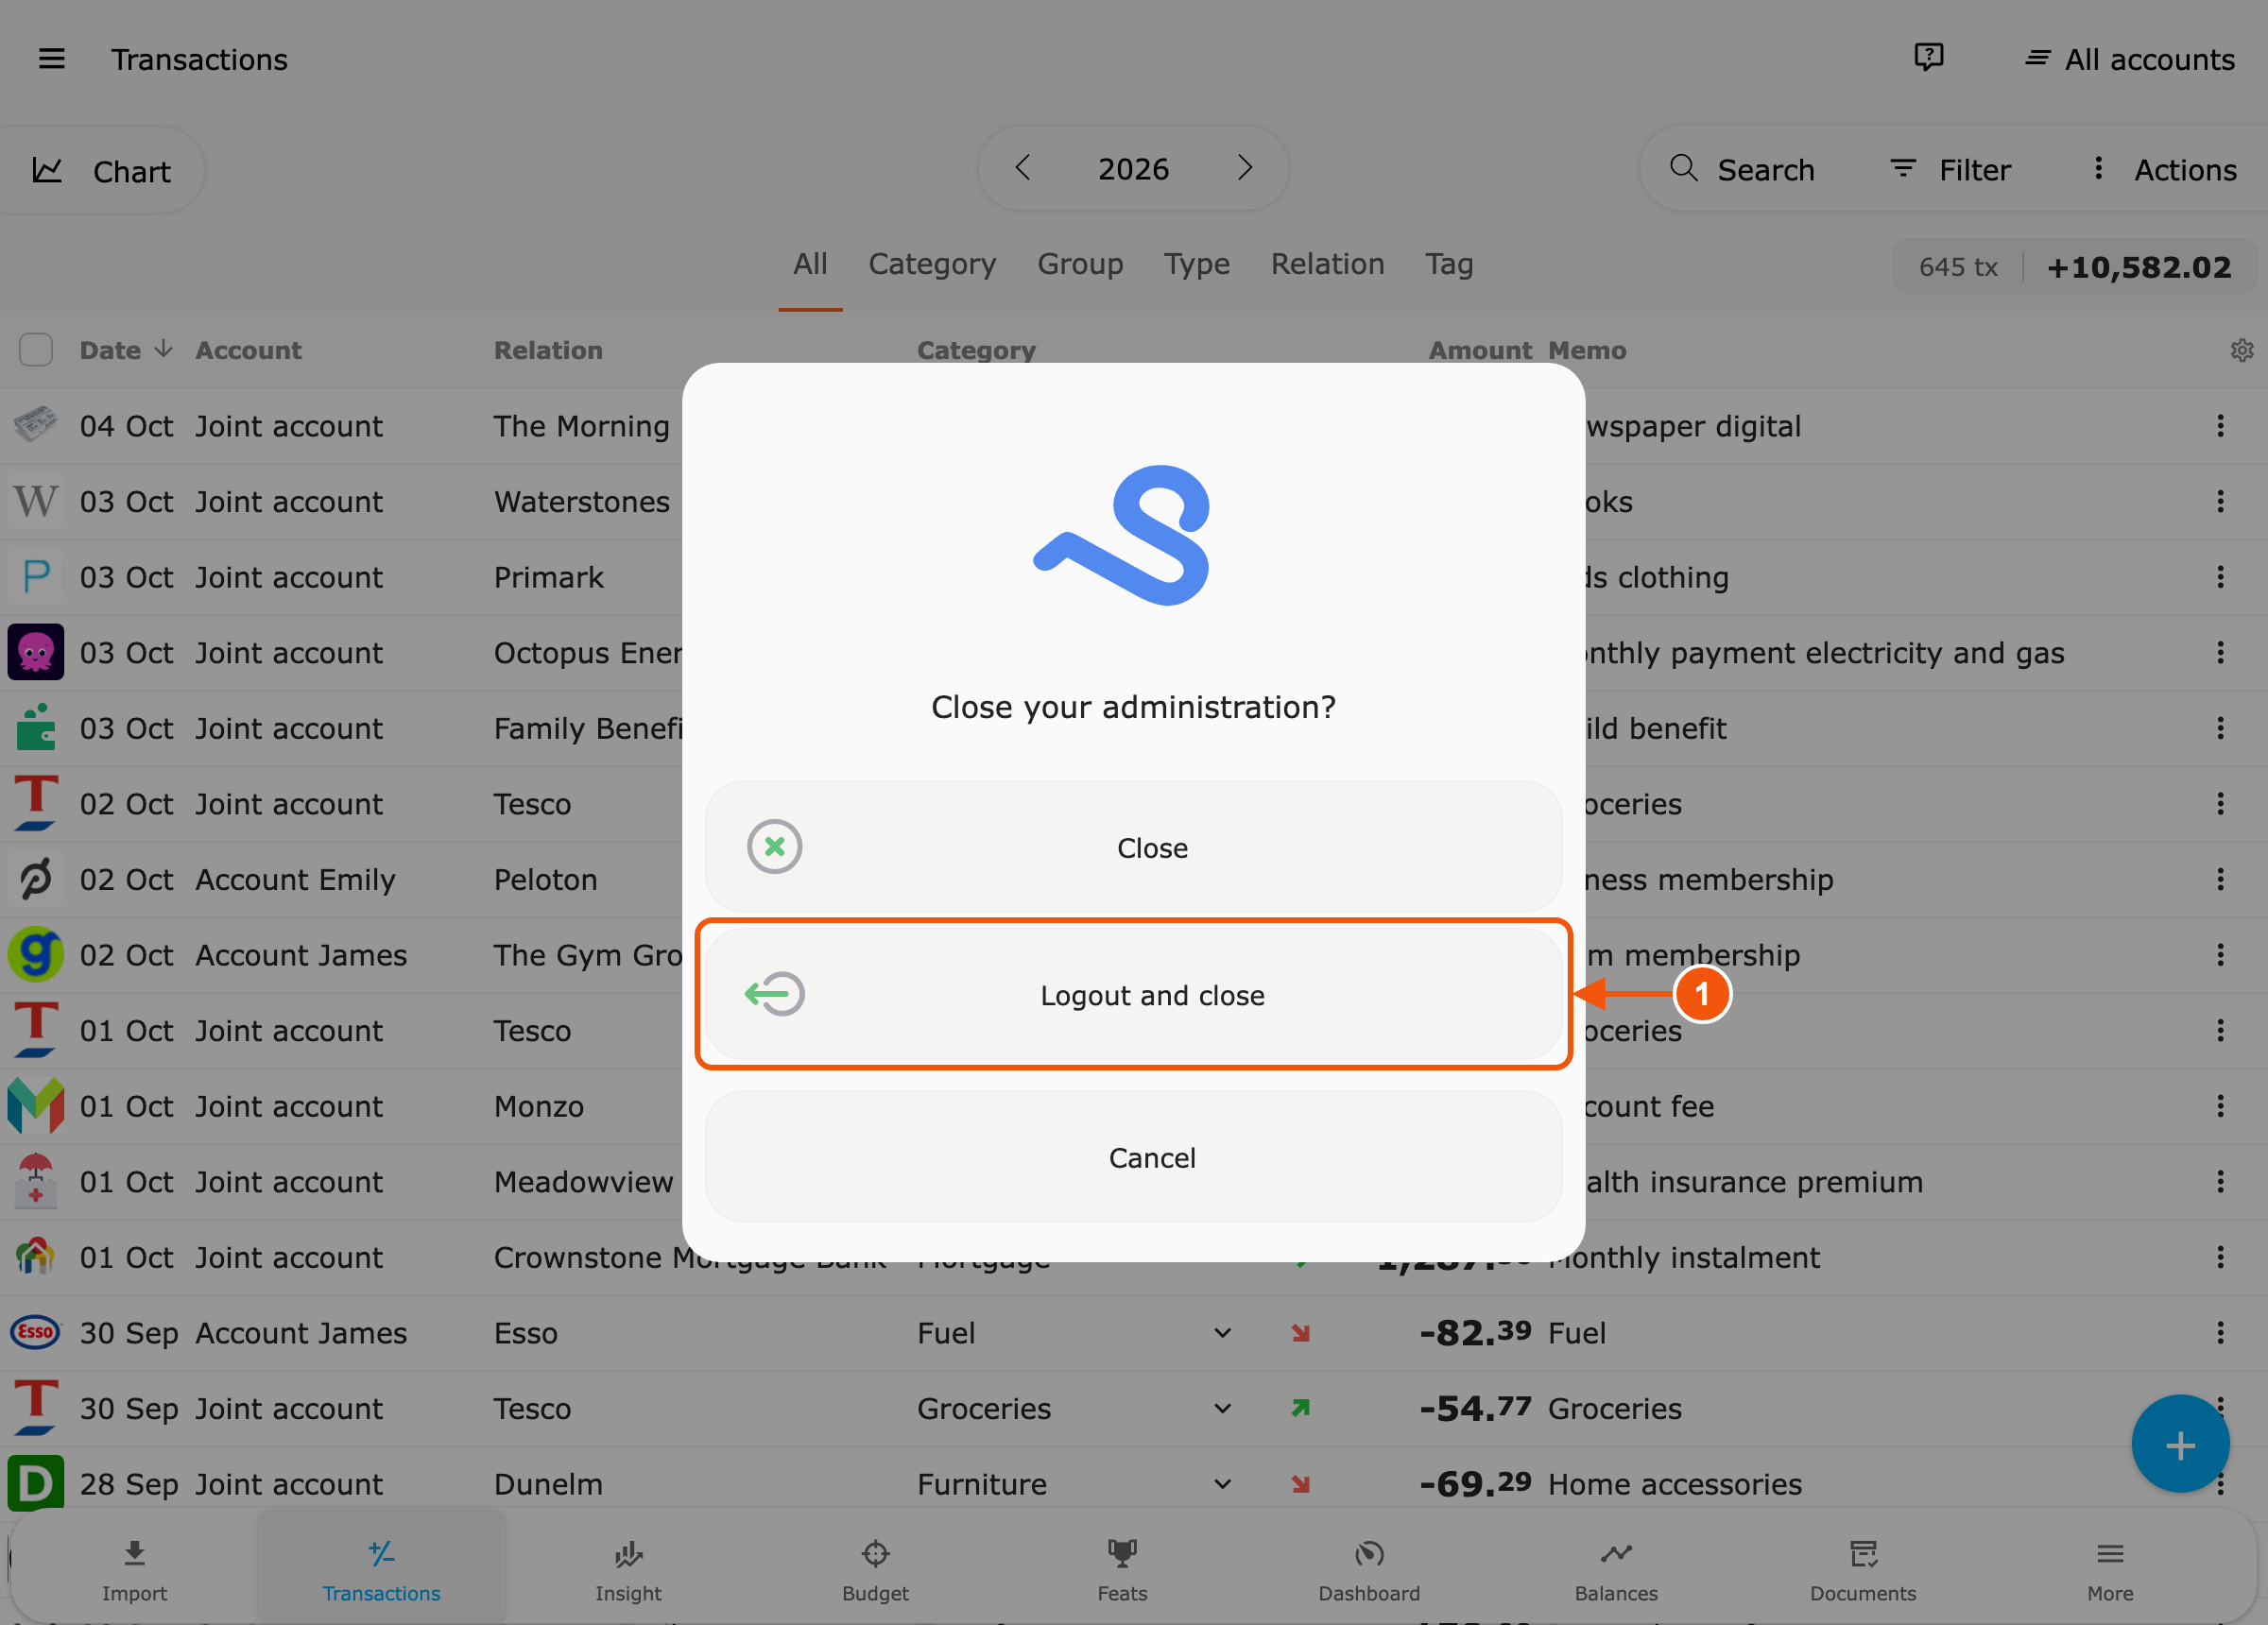
Task: Open the More menu in bottom bar
Action: point(2110,1570)
